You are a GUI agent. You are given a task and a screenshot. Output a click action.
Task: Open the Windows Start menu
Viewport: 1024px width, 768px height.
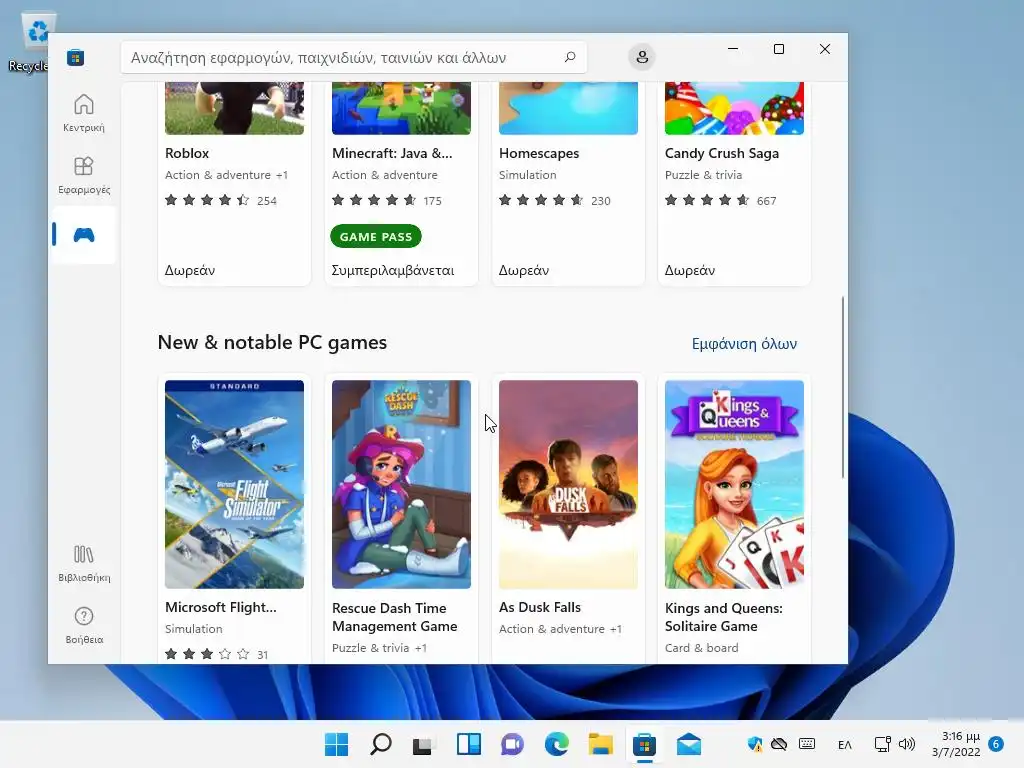(337, 744)
